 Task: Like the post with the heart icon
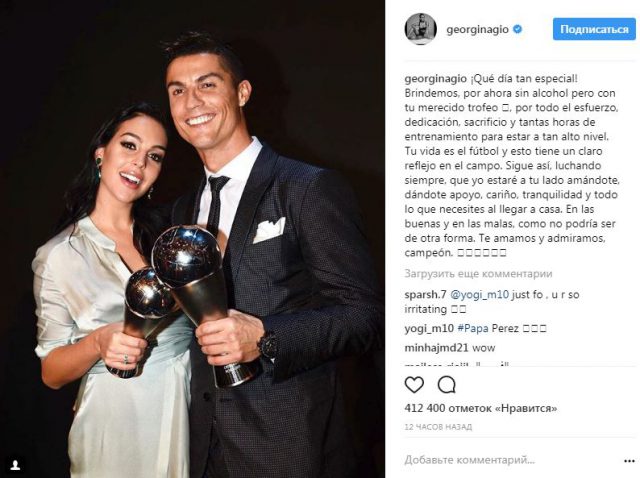tap(414, 385)
